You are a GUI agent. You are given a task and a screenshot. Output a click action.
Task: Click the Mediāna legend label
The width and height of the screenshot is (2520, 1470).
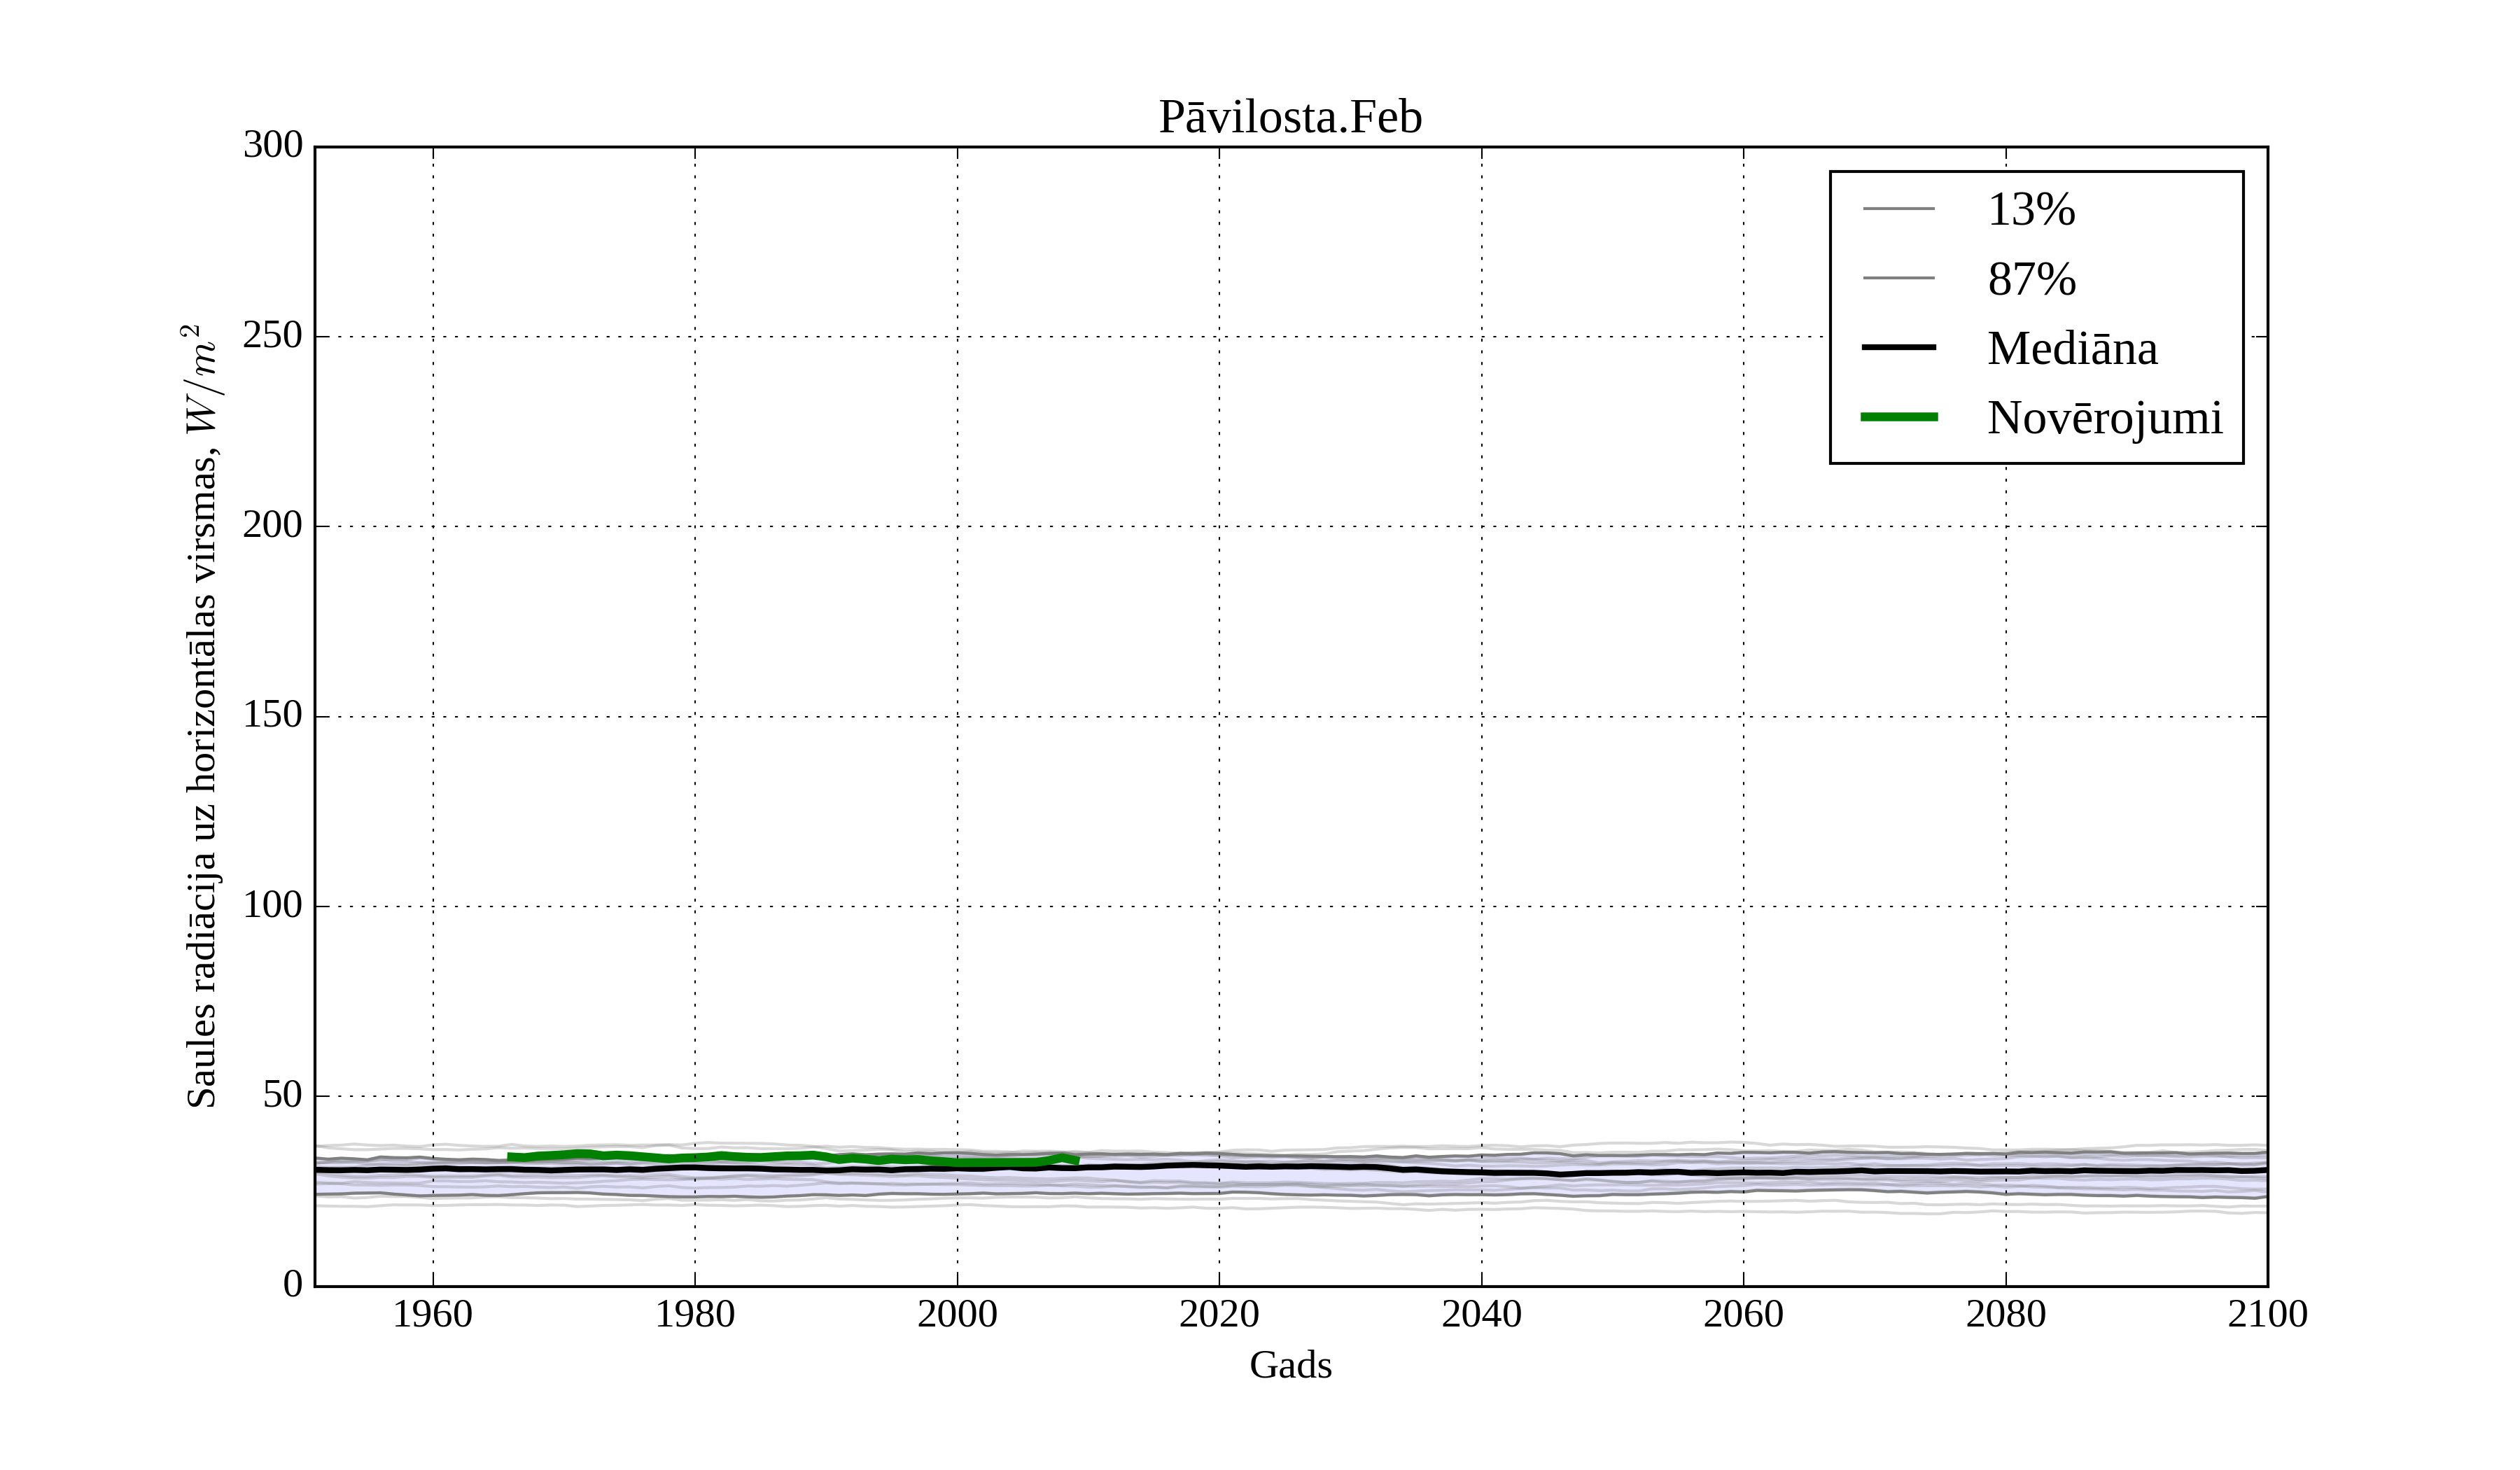[2071, 348]
